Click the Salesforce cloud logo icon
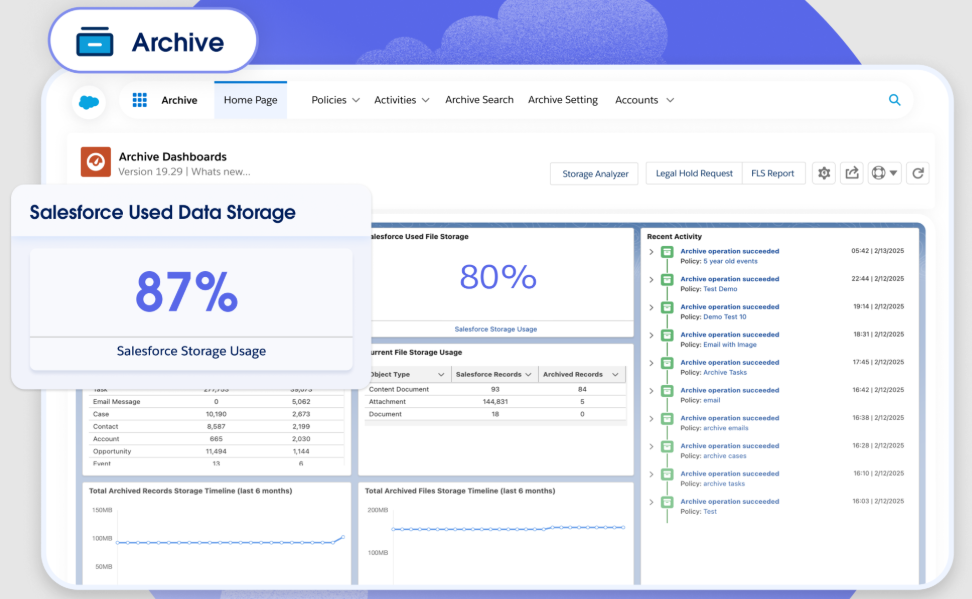 88,101
